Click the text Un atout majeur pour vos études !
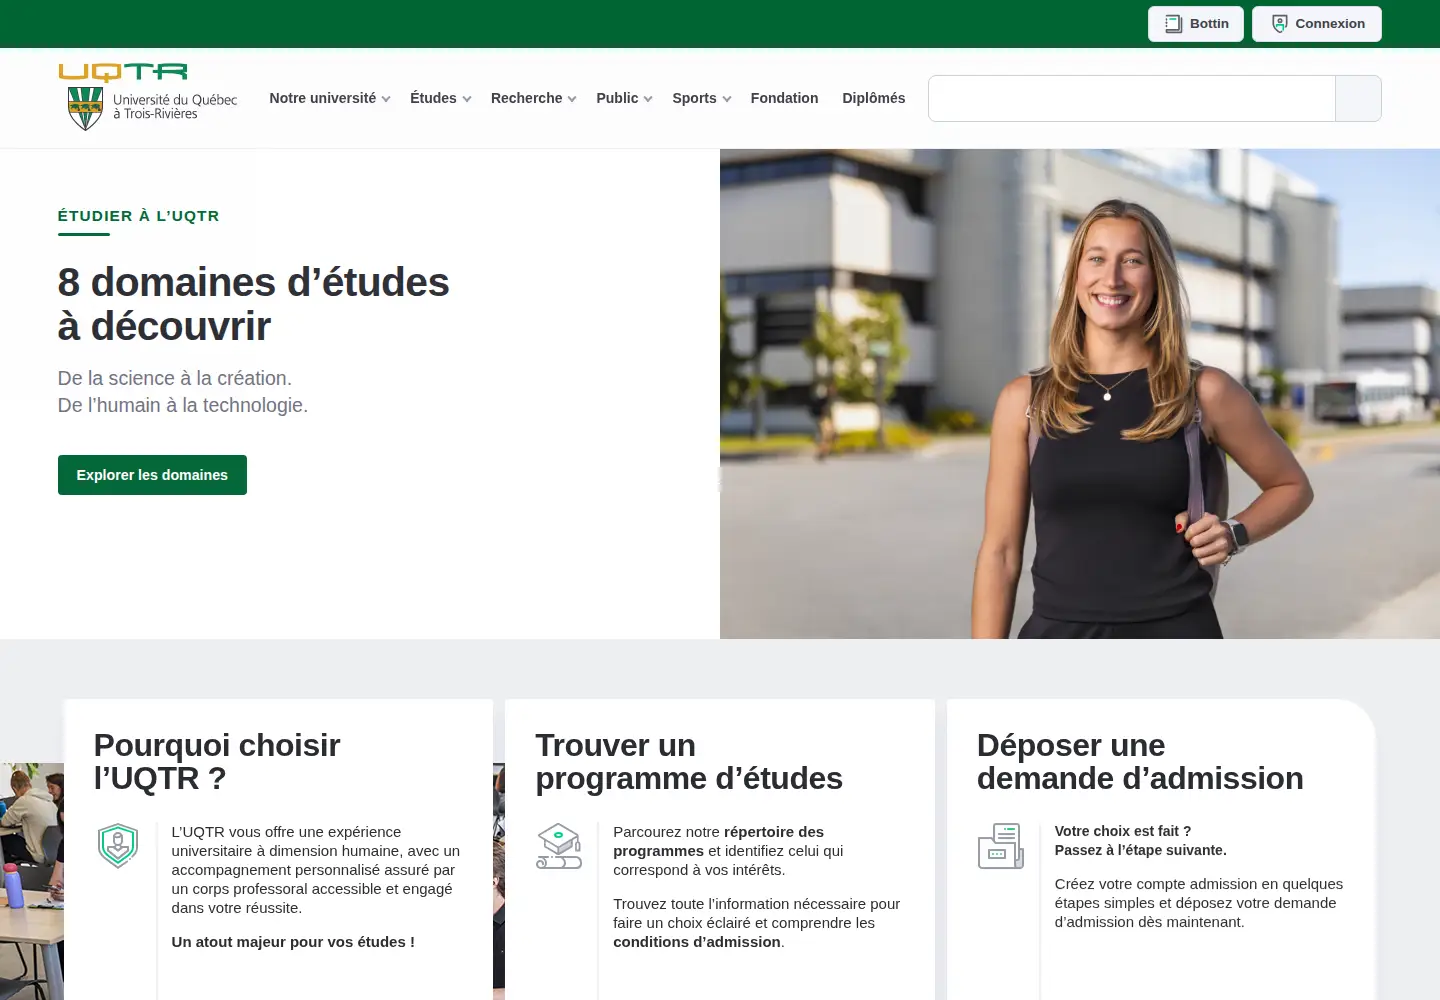This screenshot has height=1000, width=1440. pos(293,942)
